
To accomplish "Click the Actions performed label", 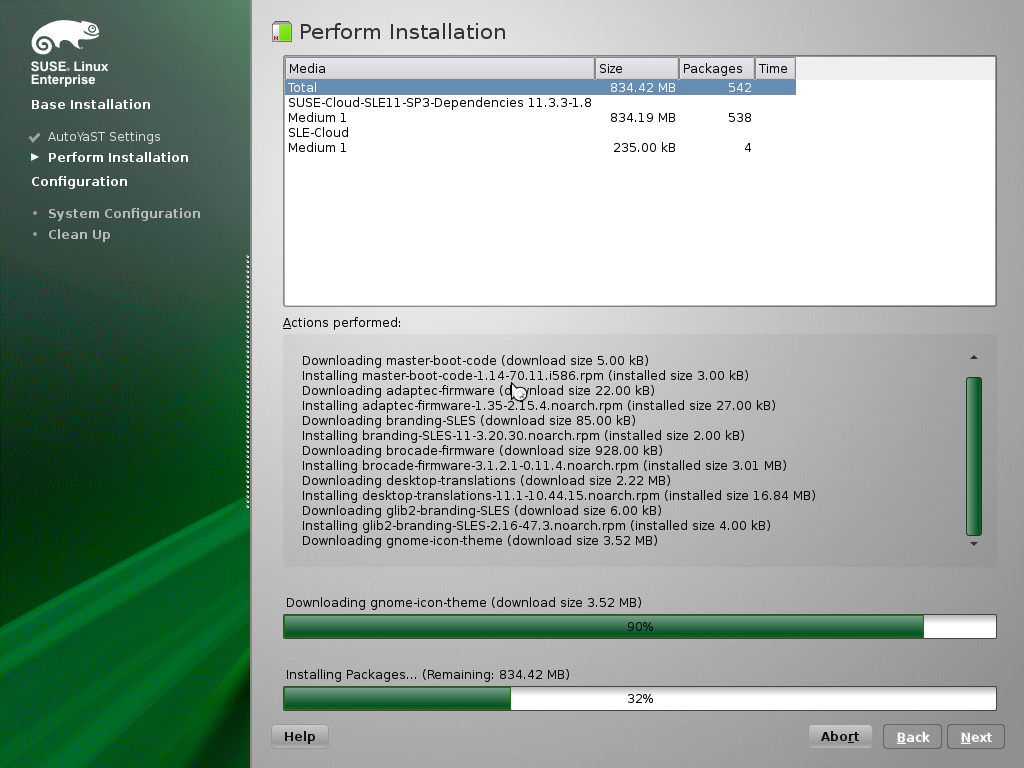I will [342, 323].
